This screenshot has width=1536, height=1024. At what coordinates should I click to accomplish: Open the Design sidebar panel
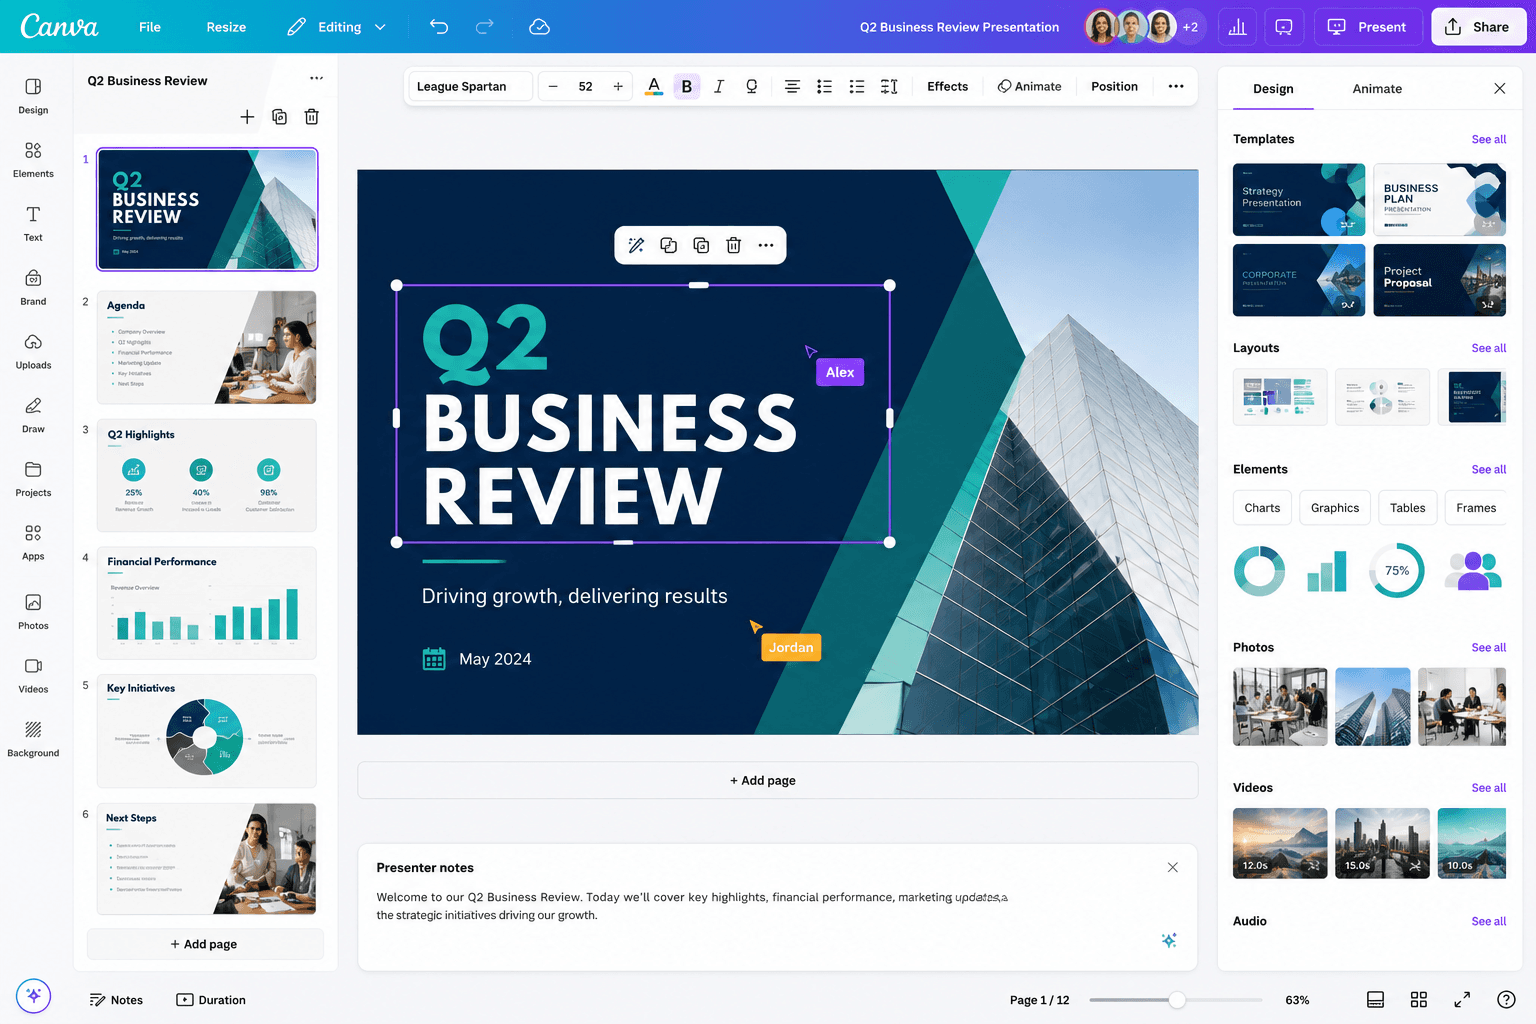point(33,96)
